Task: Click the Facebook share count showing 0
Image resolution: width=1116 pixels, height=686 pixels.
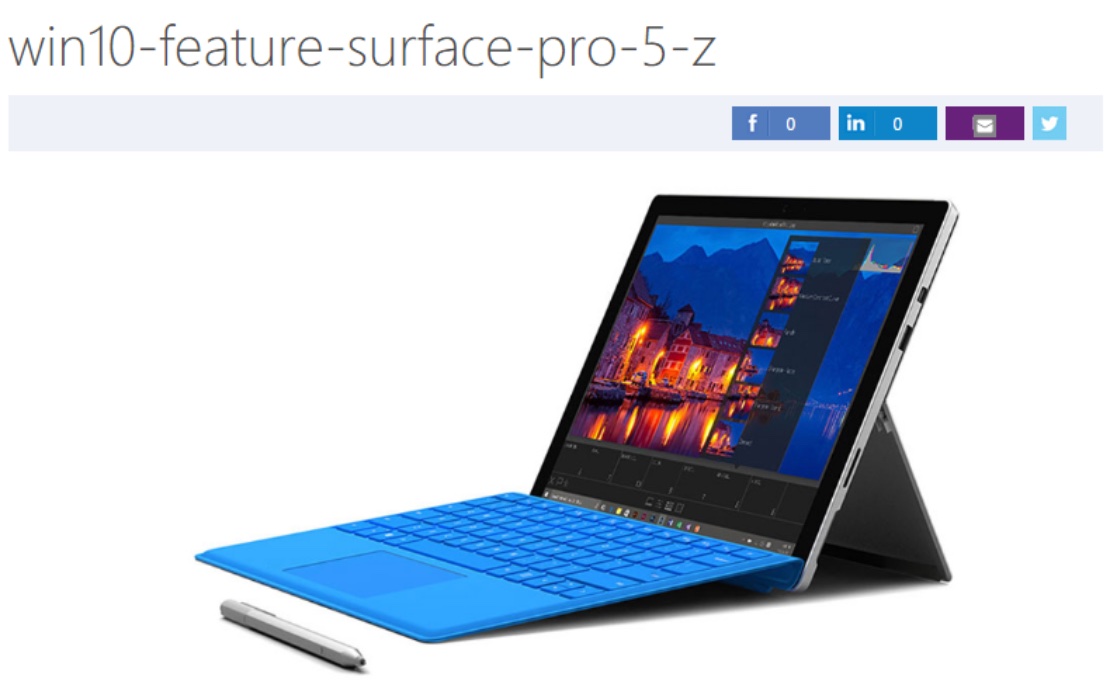Action: coord(791,124)
